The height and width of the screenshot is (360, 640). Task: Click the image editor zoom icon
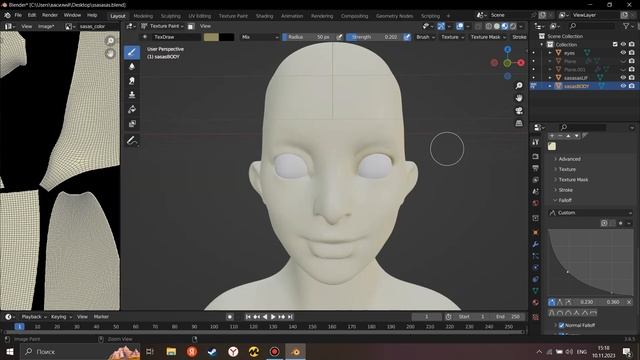110,41
